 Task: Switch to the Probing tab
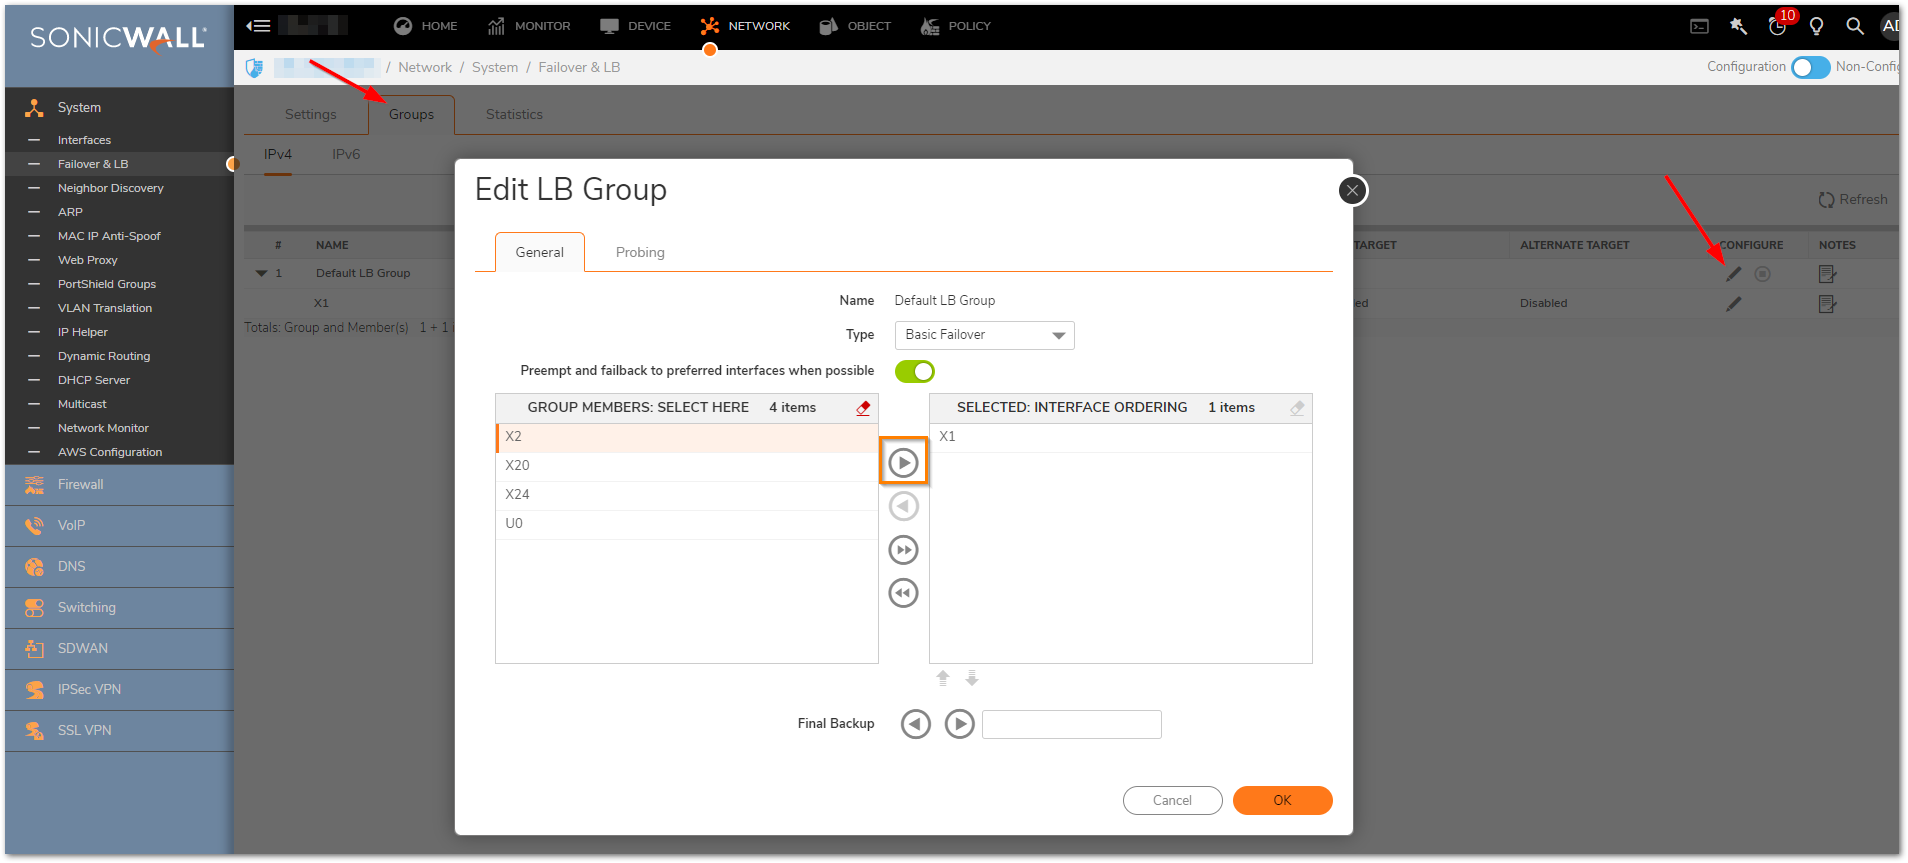640,252
